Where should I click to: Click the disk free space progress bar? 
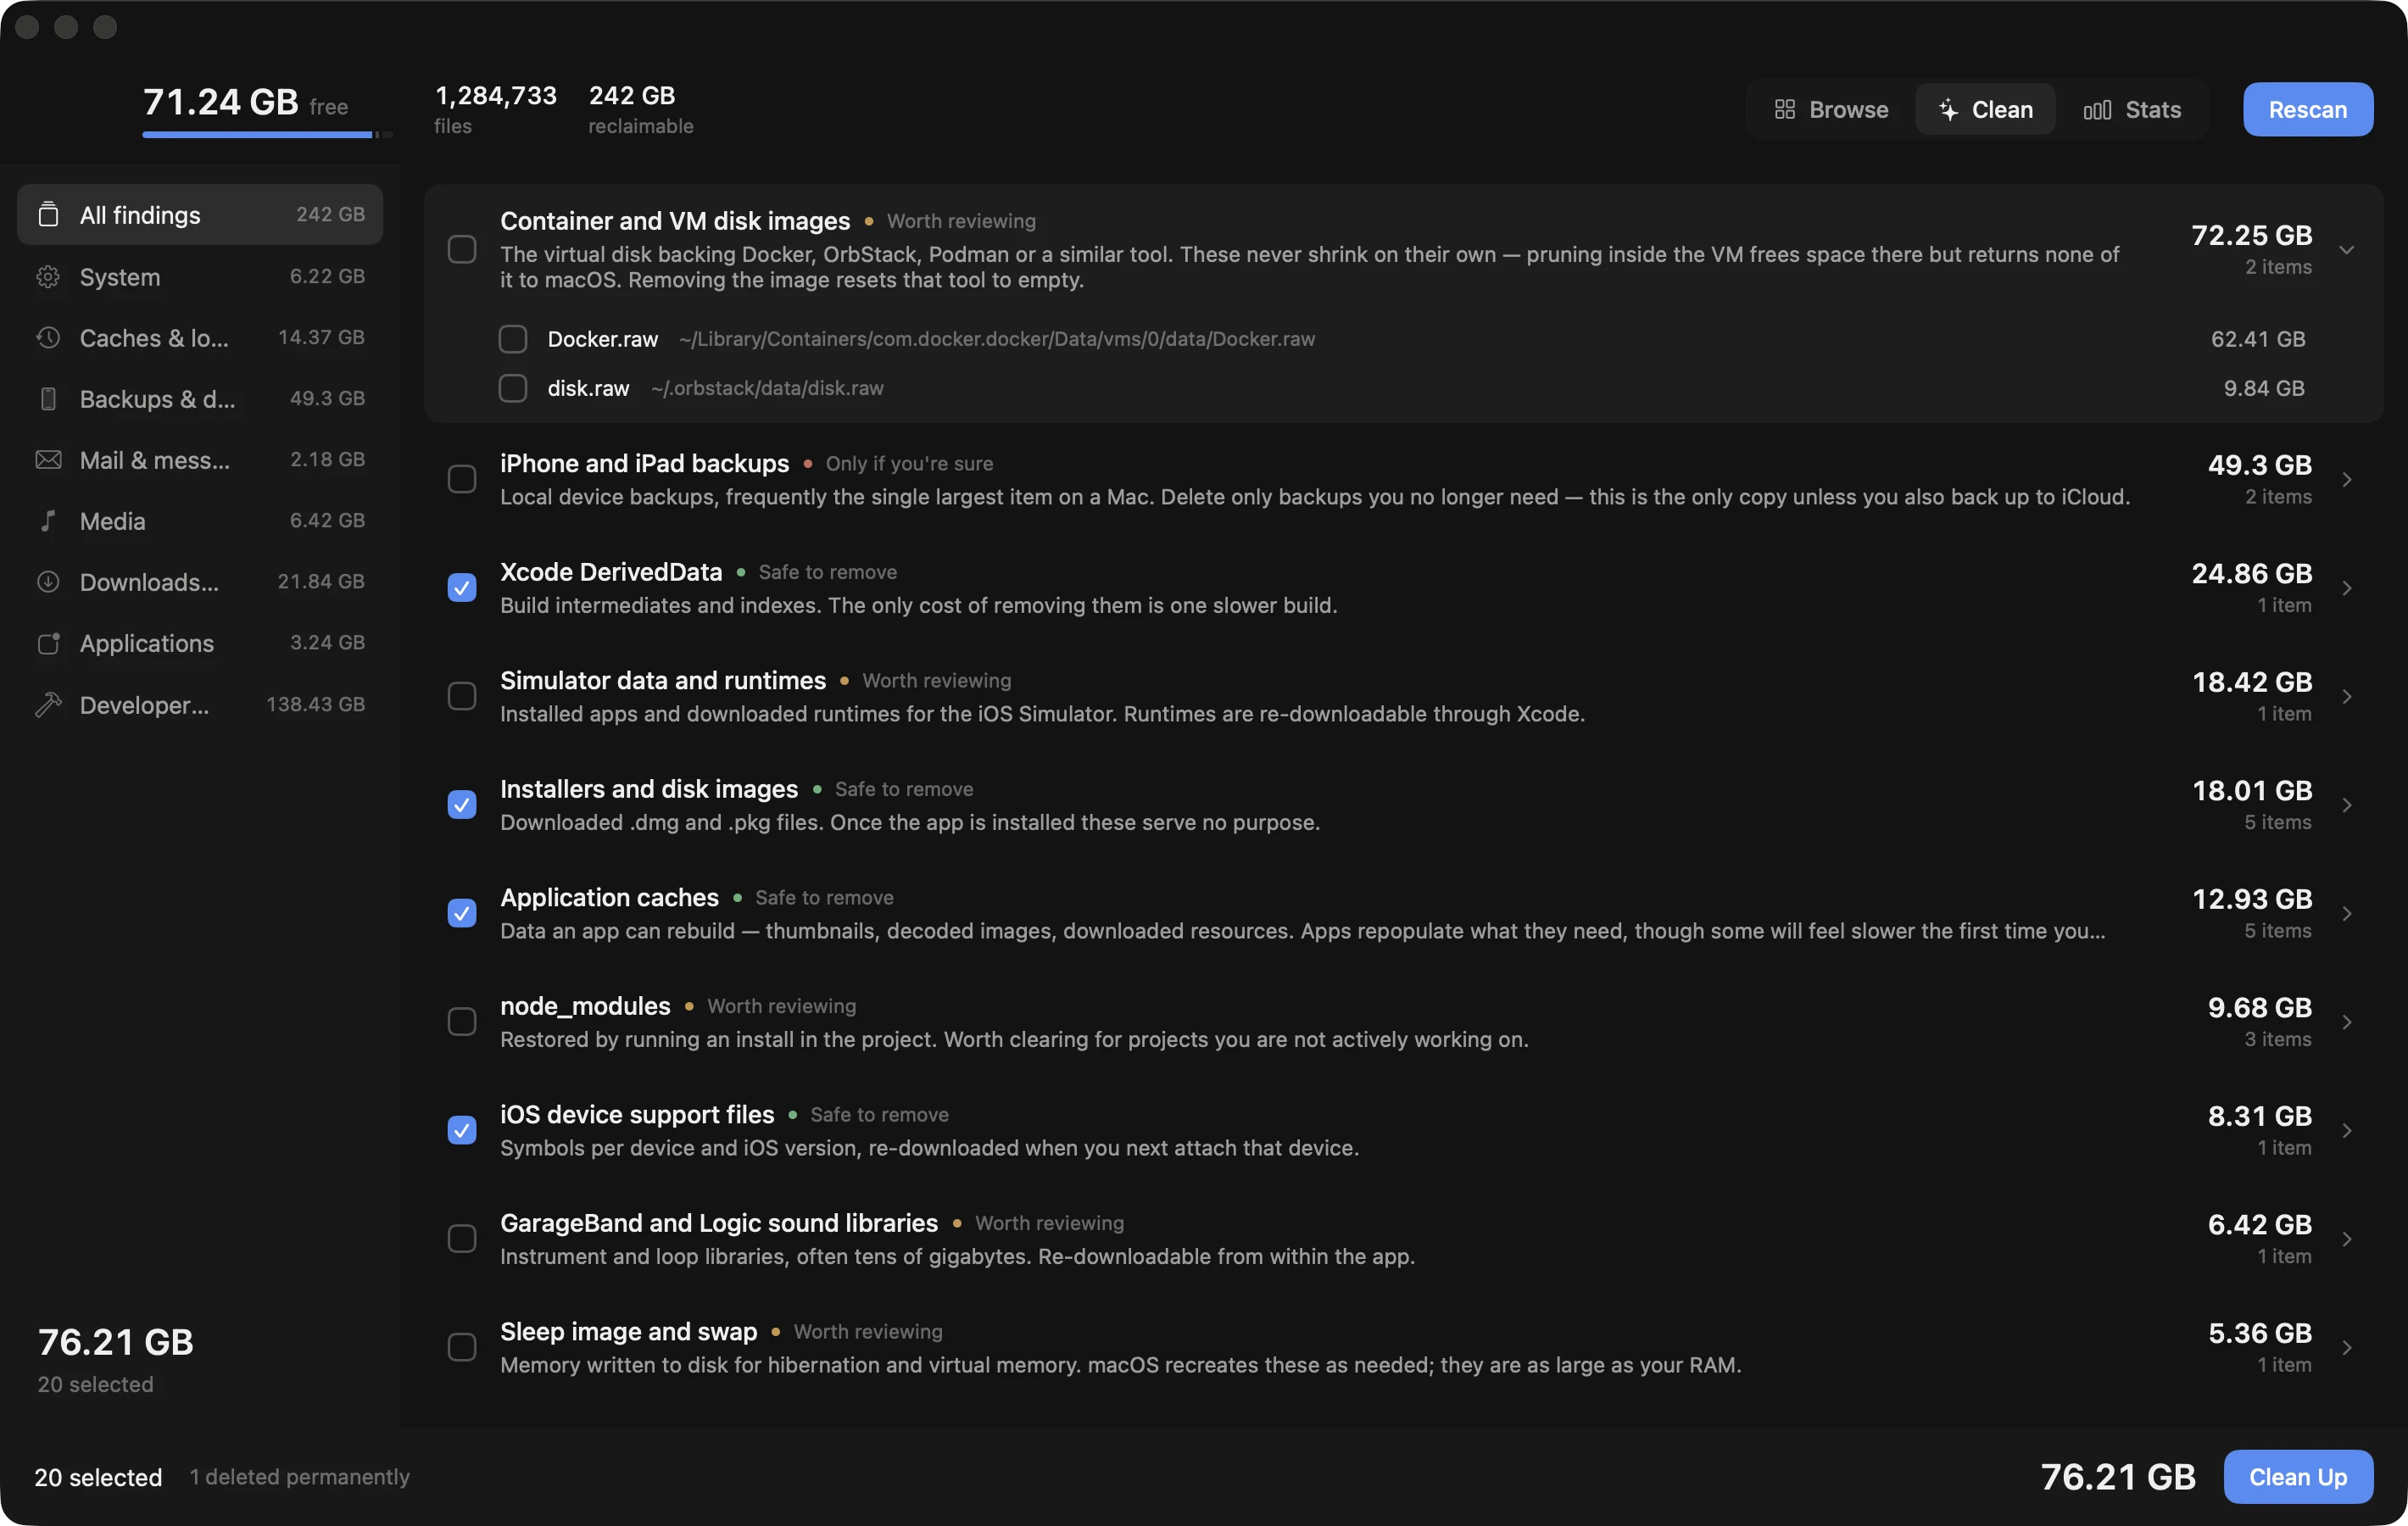click(x=268, y=135)
